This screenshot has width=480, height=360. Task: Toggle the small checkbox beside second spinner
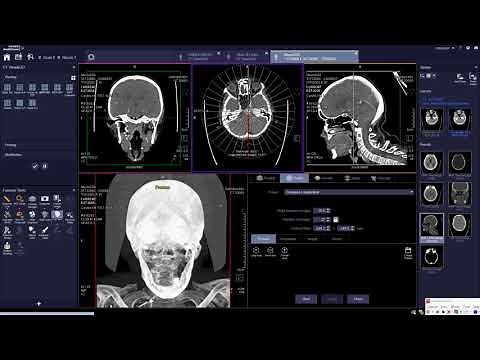(x=336, y=219)
